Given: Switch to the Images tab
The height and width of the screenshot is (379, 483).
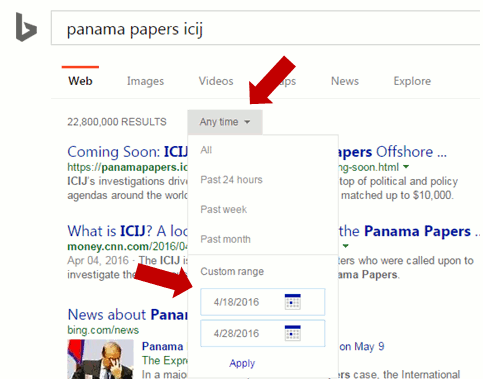Looking at the screenshot, I should 145,81.
